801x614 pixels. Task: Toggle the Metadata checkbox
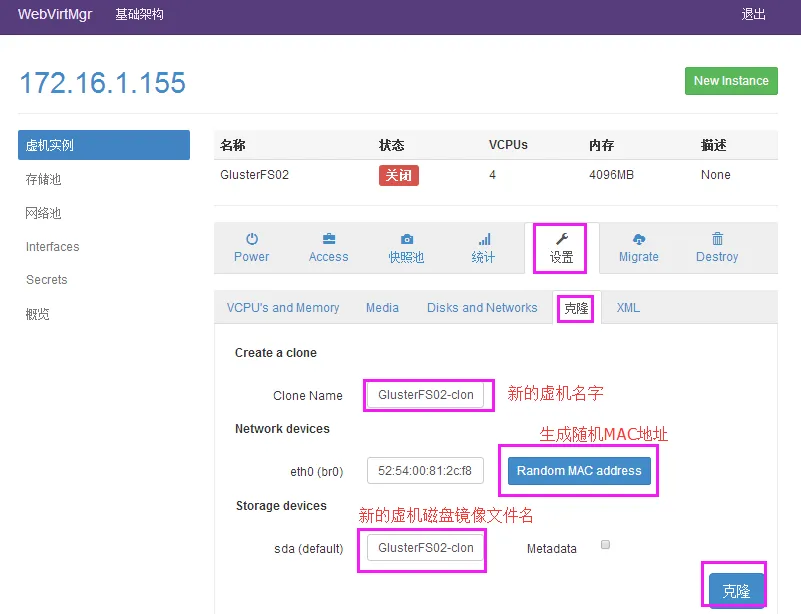pyautogui.click(x=605, y=545)
